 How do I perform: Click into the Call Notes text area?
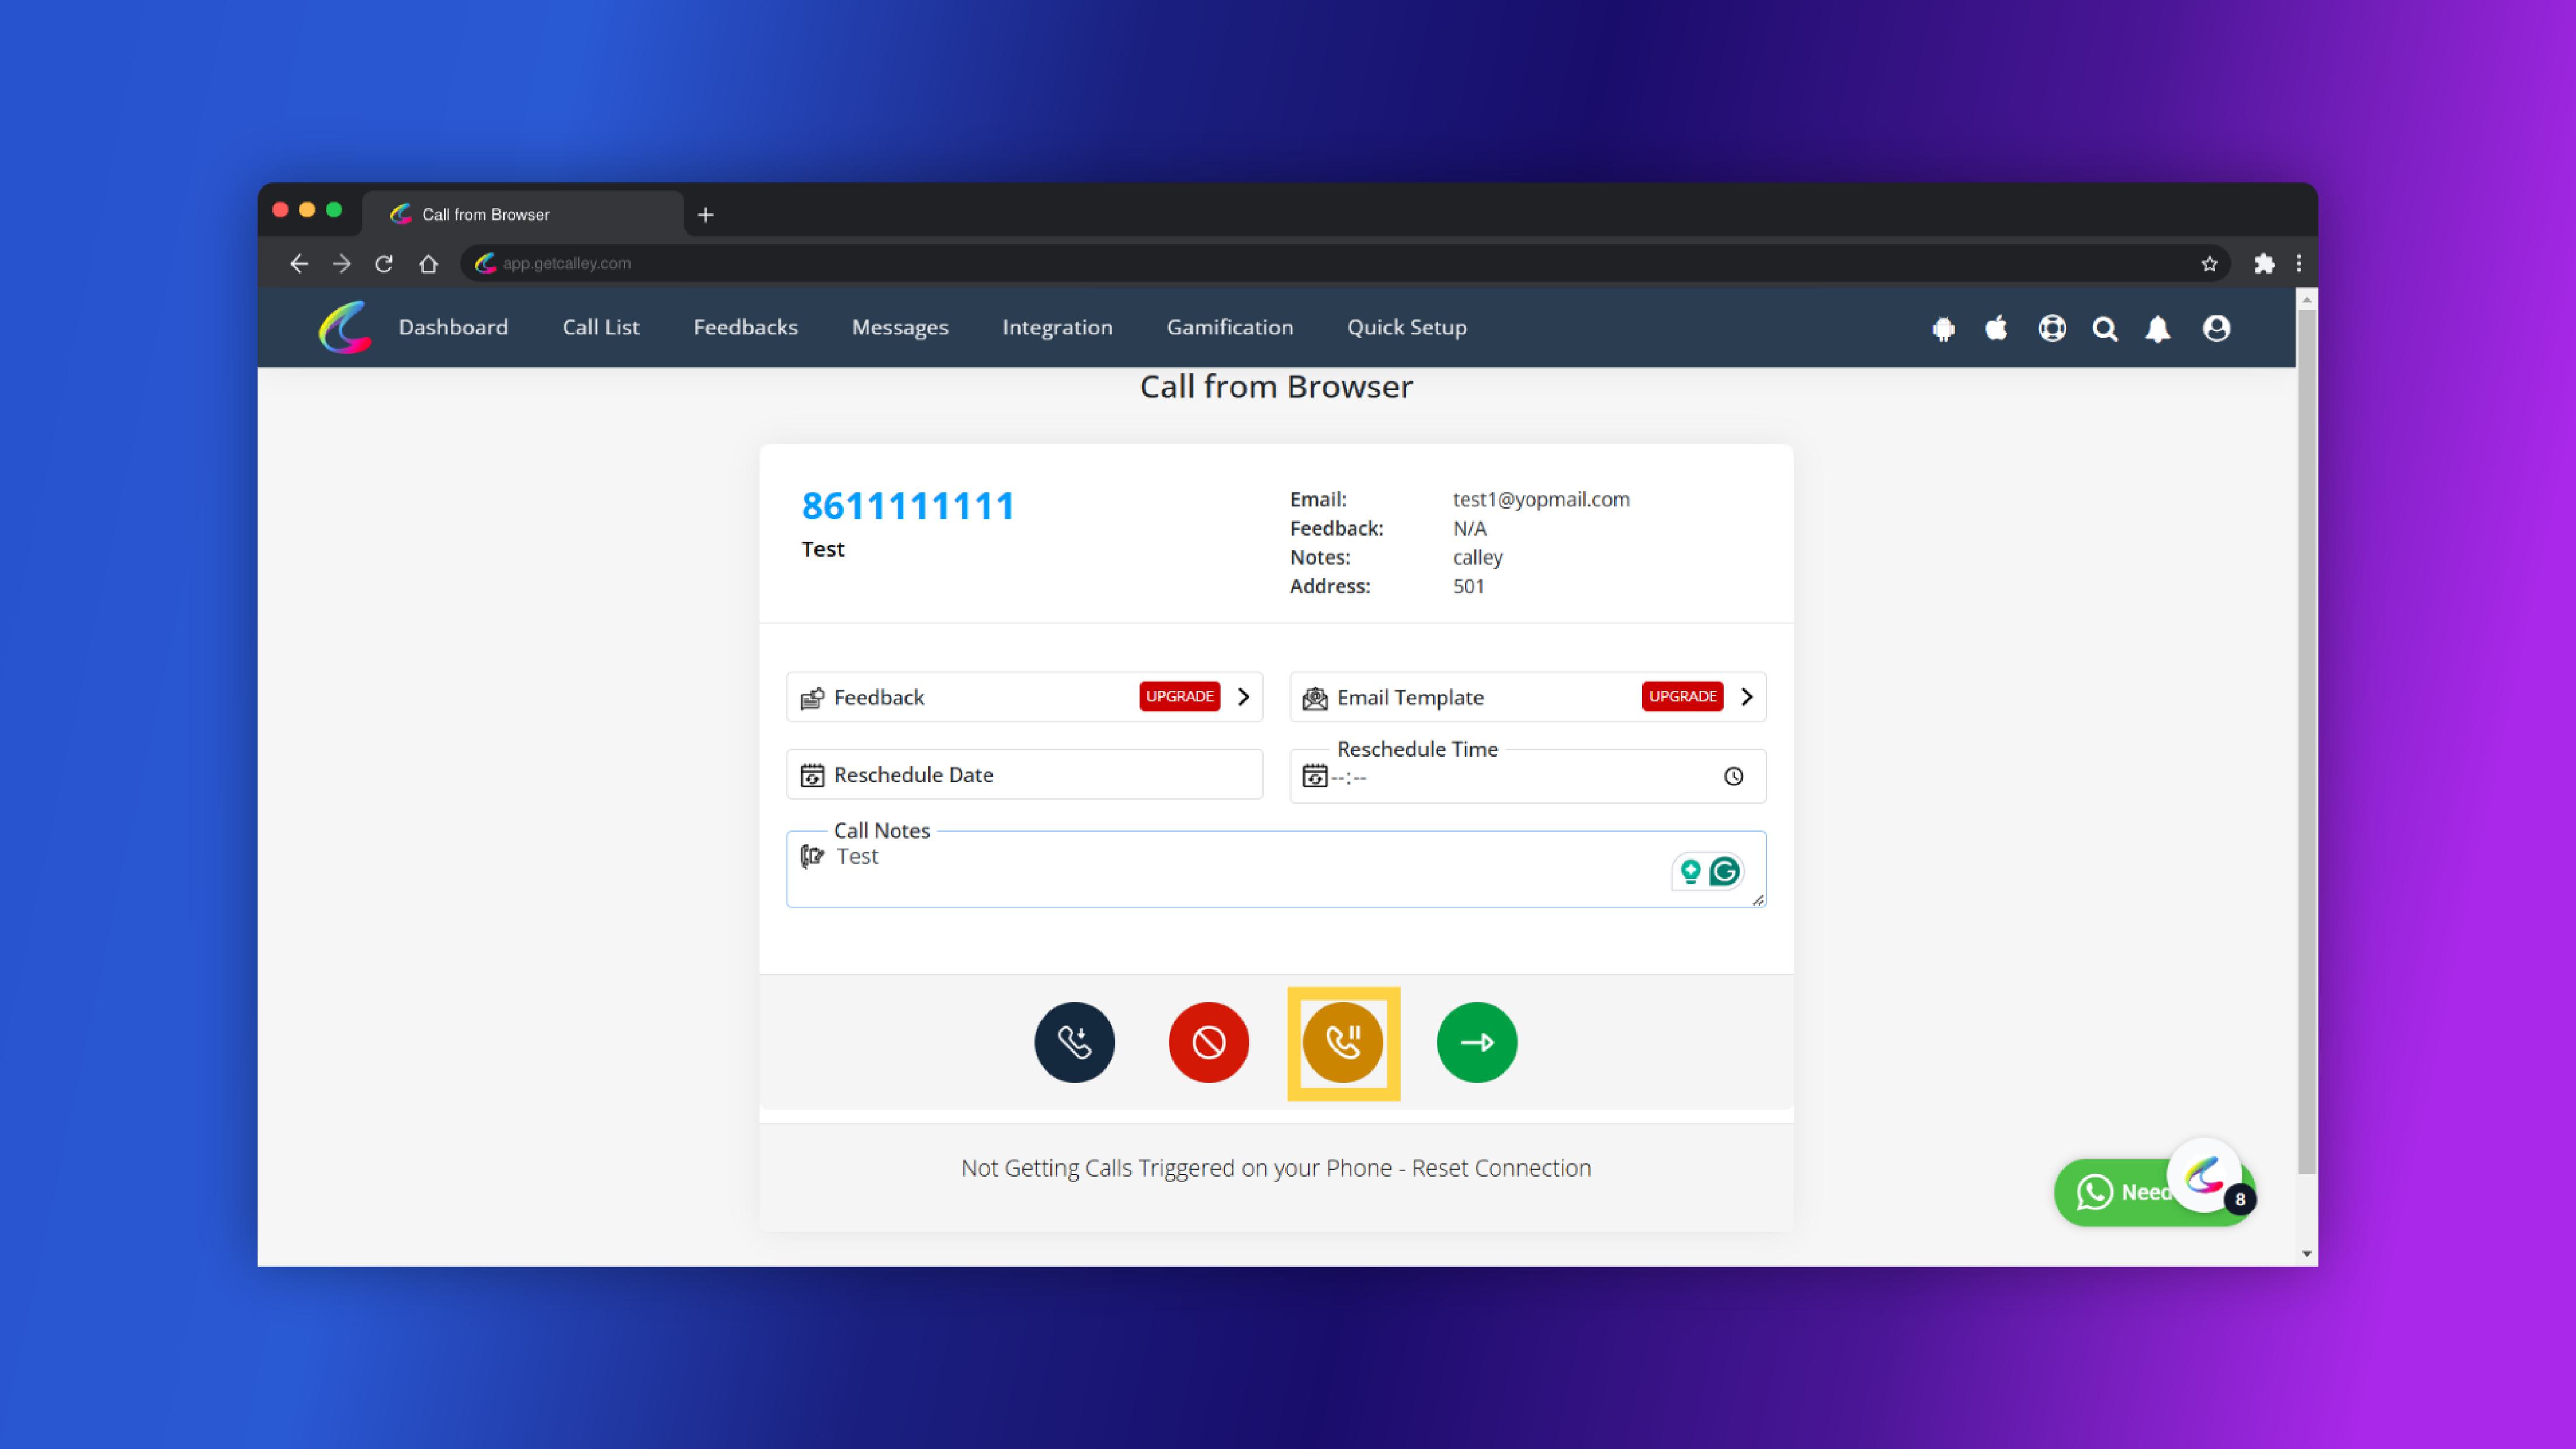coord(1275,869)
